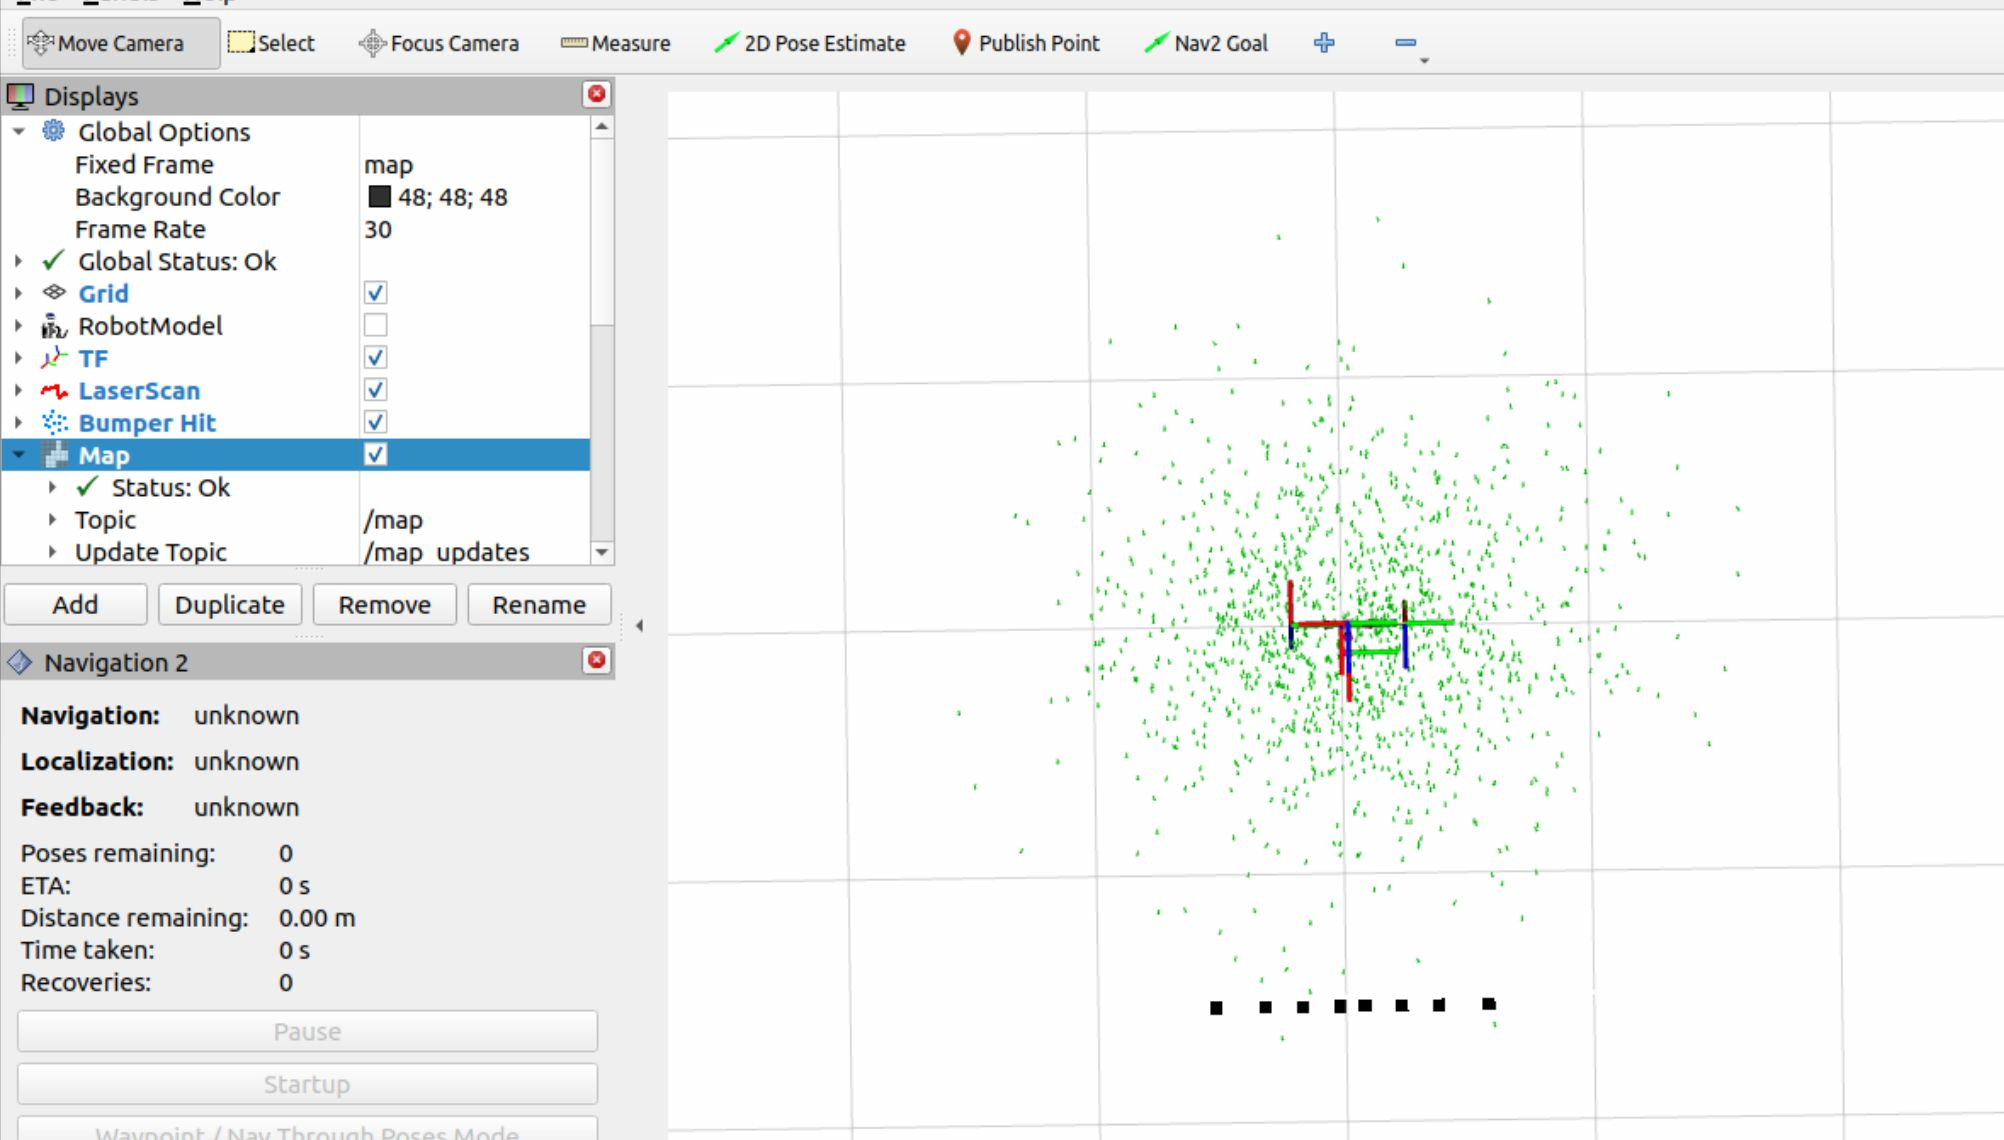Remove the selected Map display
This screenshot has width=2004, height=1140.
pyautogui.click(x=384, y=604)
